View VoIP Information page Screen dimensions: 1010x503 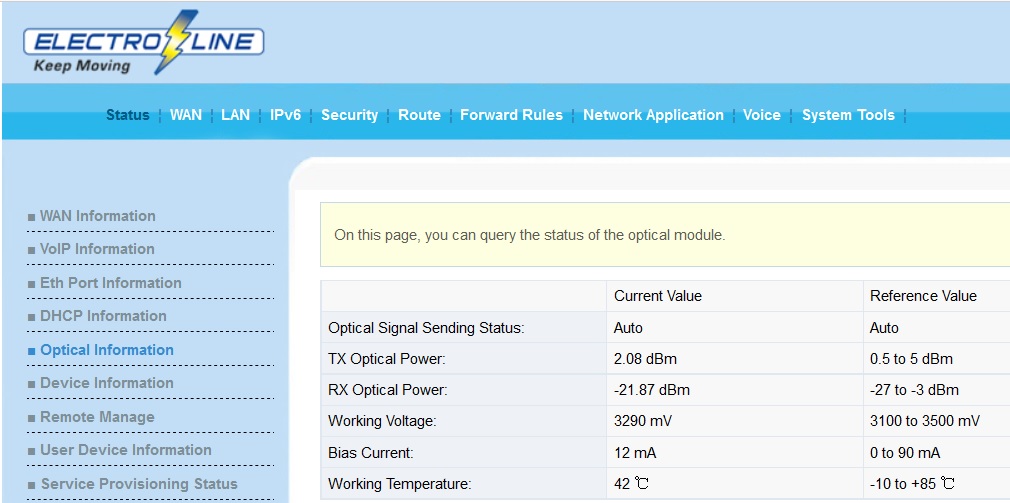click(97, 249)
